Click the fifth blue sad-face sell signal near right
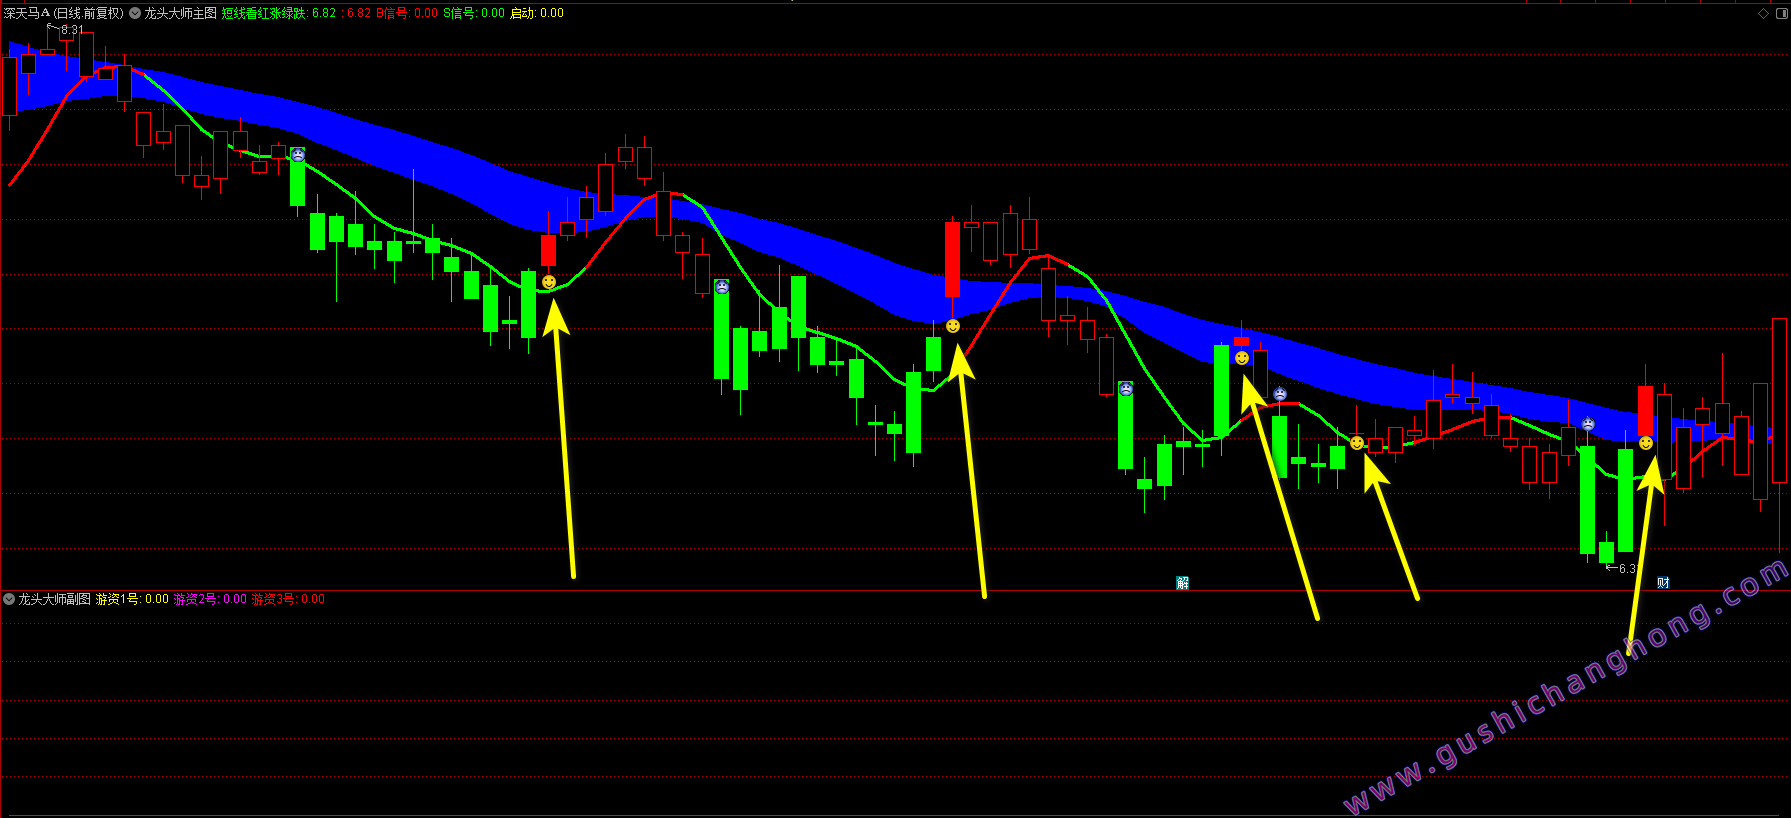 pos(1588,424)
